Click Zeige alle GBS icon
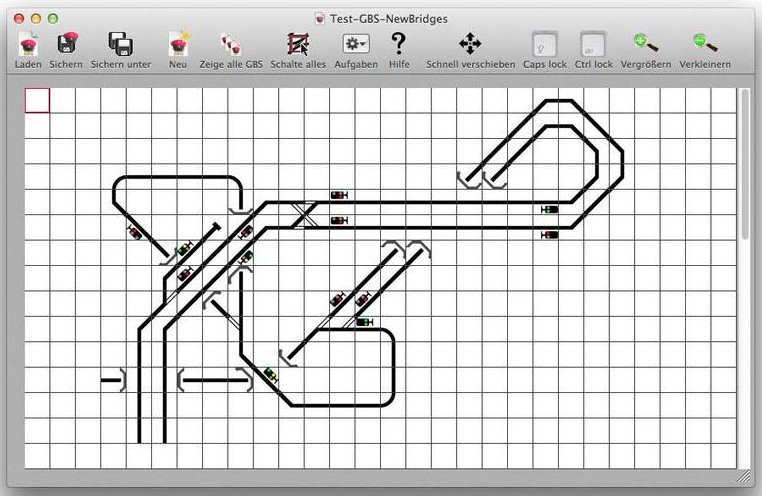 coord(231,44)
